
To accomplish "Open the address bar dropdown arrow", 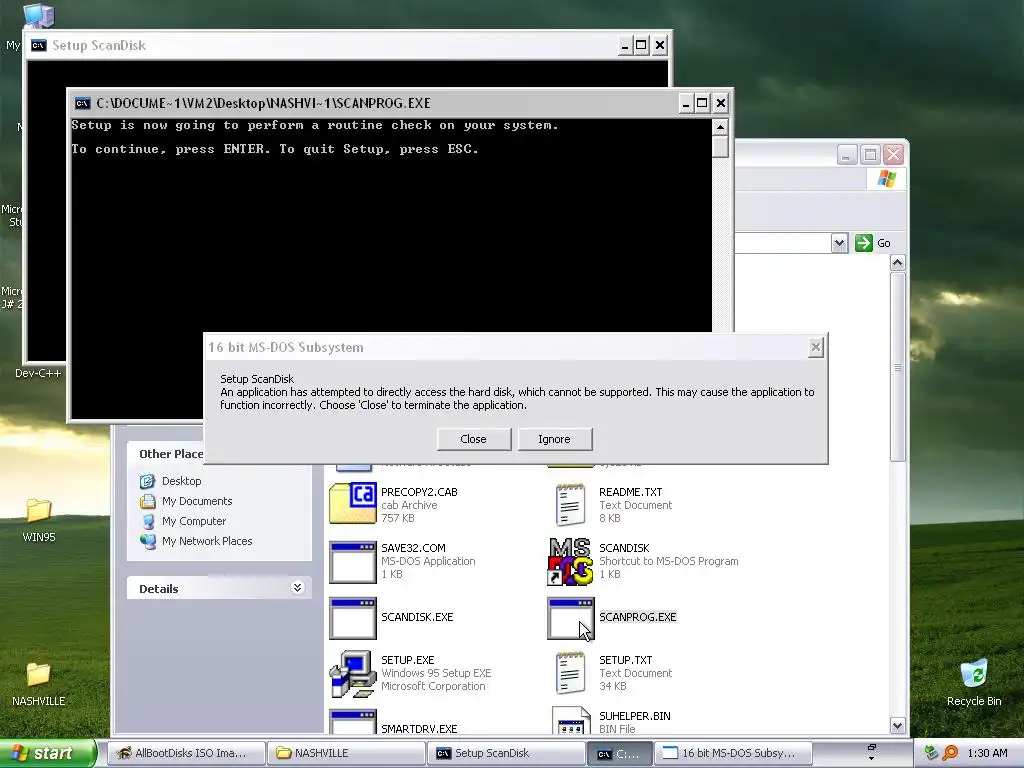I will 839,244.
